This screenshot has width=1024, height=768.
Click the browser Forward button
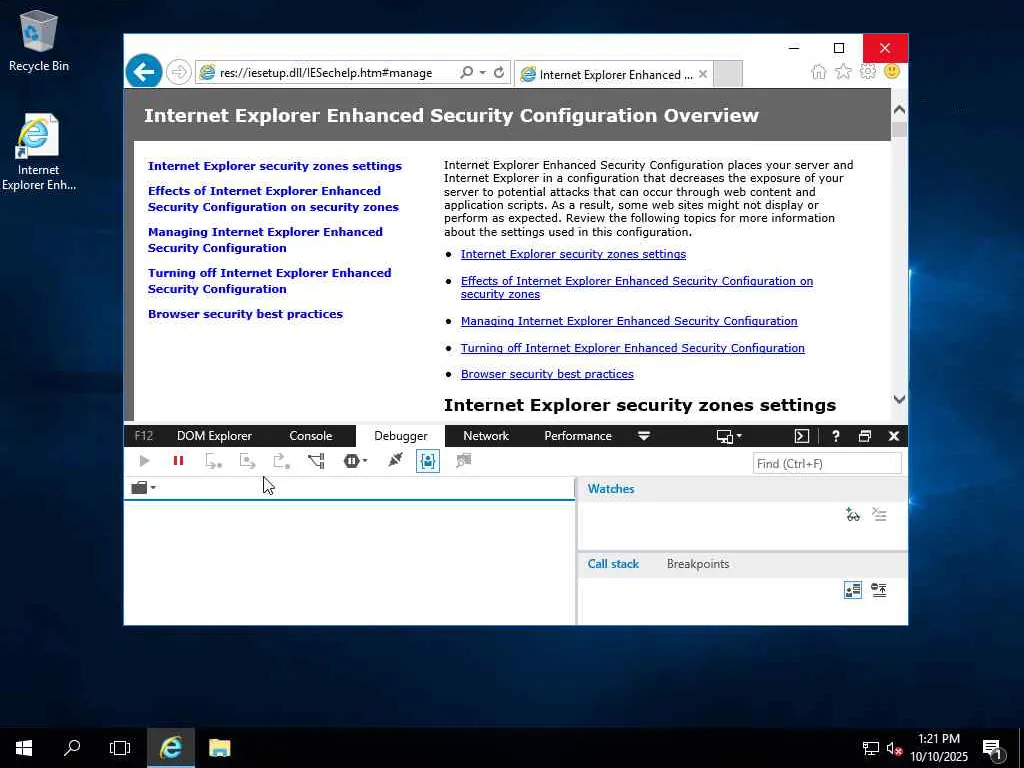pyautogui.click(x=178, y=72)
